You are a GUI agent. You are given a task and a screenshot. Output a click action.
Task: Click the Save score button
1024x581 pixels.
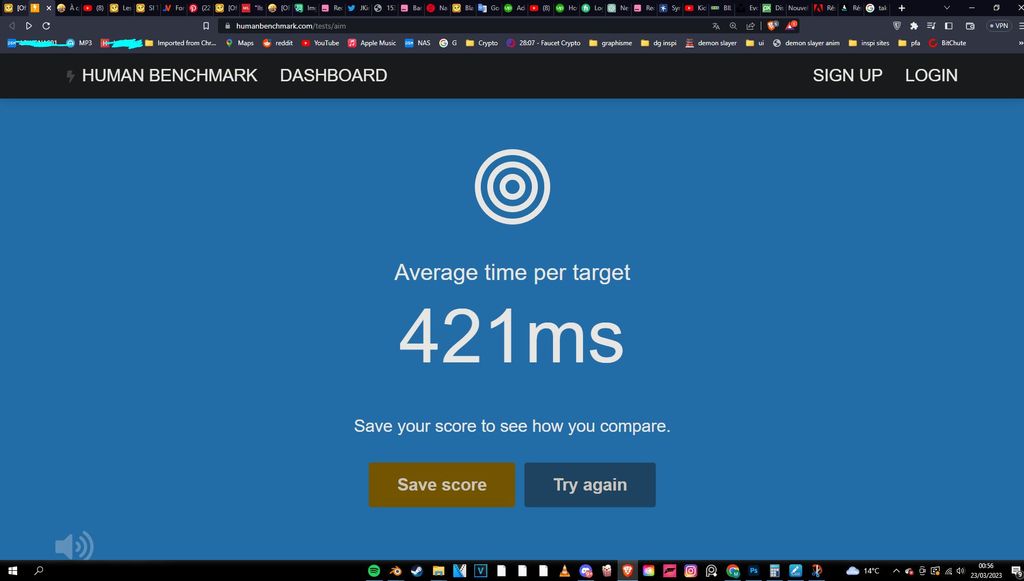pos(441,485)
